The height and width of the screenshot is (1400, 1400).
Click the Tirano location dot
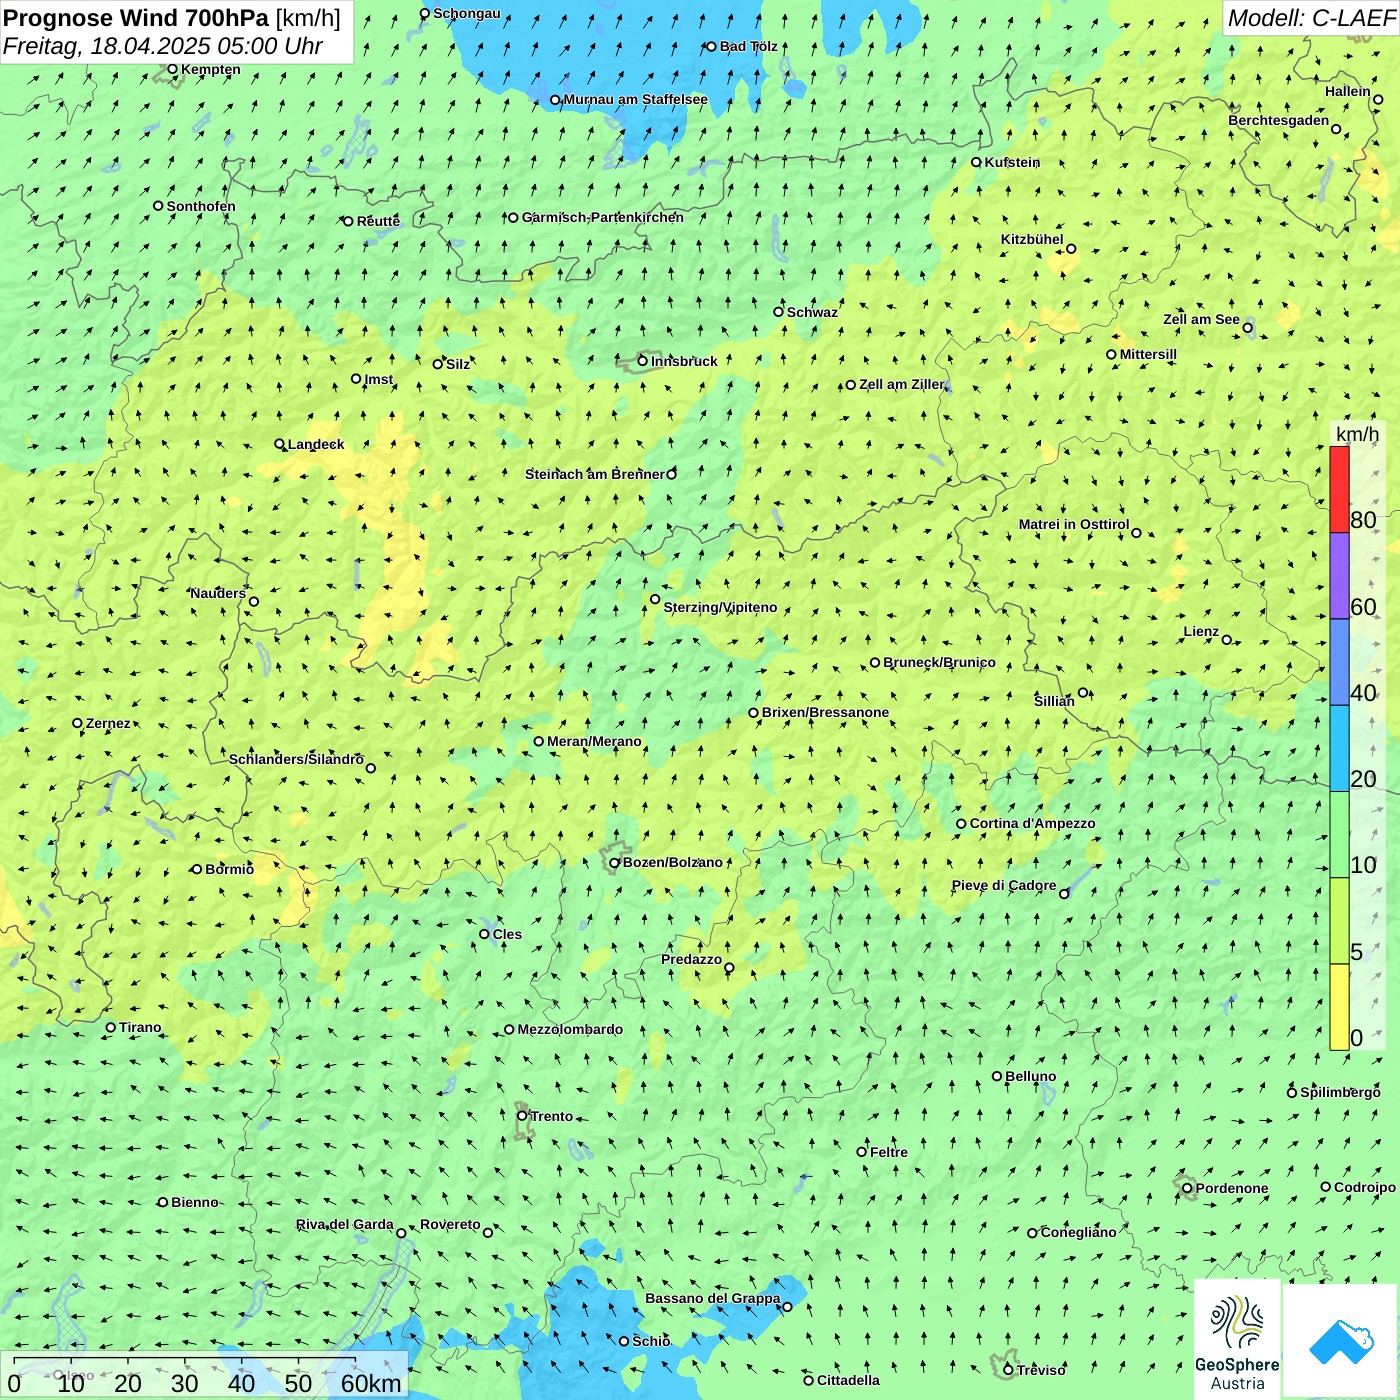pyautogui.click(x=111, y=1027)
